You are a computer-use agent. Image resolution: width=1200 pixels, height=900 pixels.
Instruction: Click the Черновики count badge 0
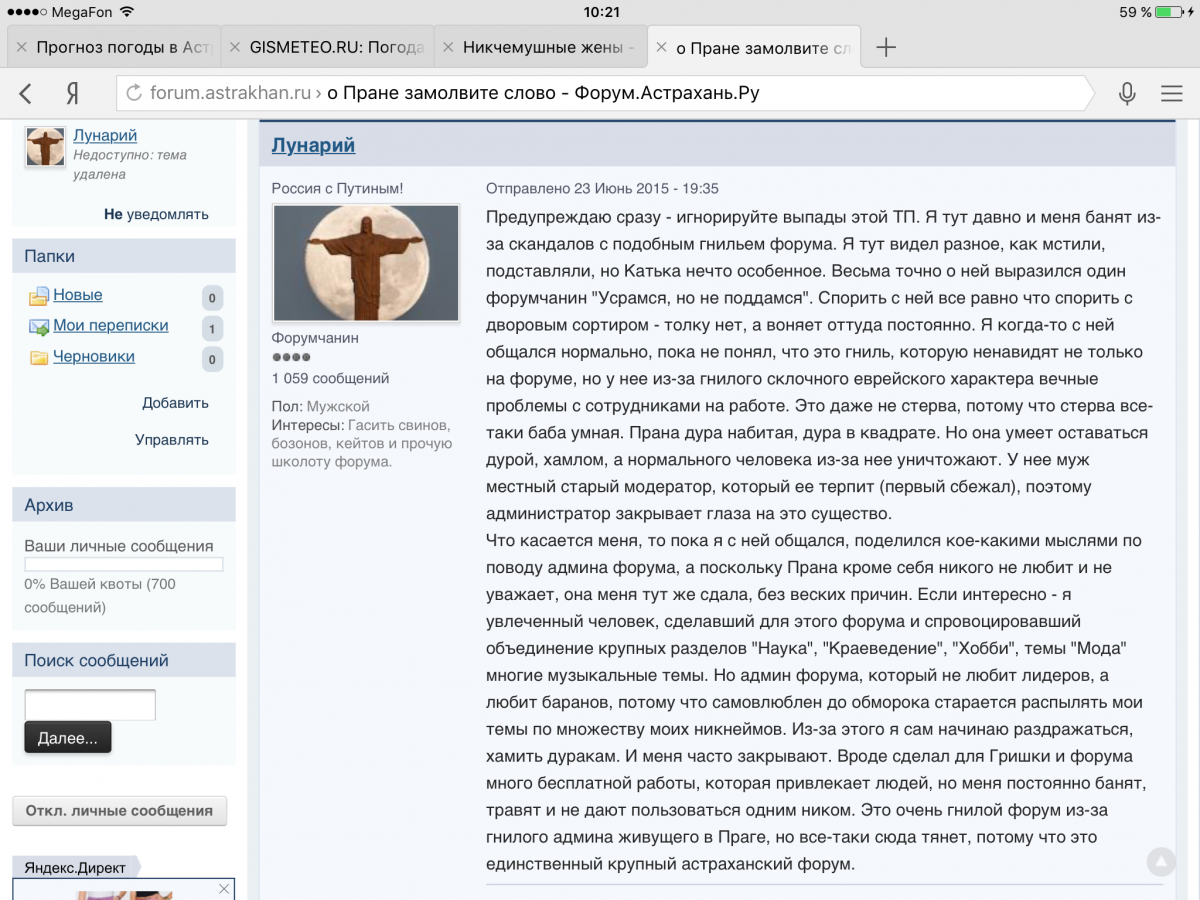click(212, 359)
